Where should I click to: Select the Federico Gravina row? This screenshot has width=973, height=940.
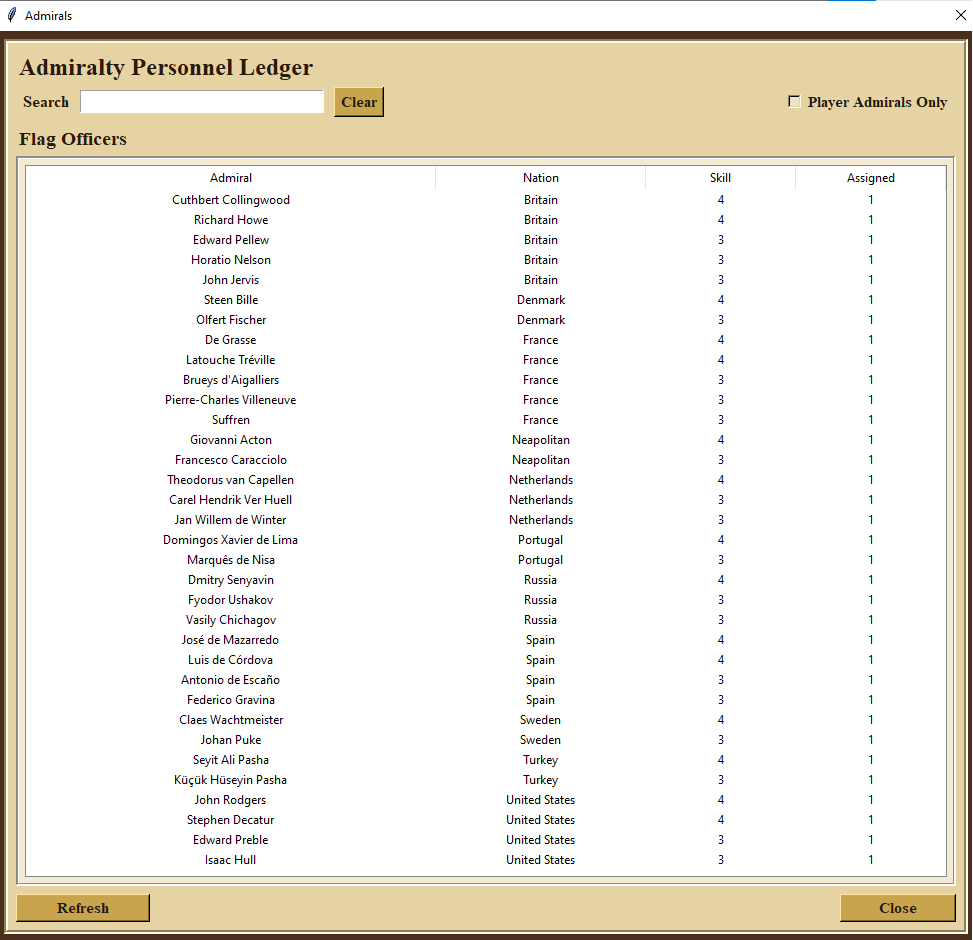point(486,700)
